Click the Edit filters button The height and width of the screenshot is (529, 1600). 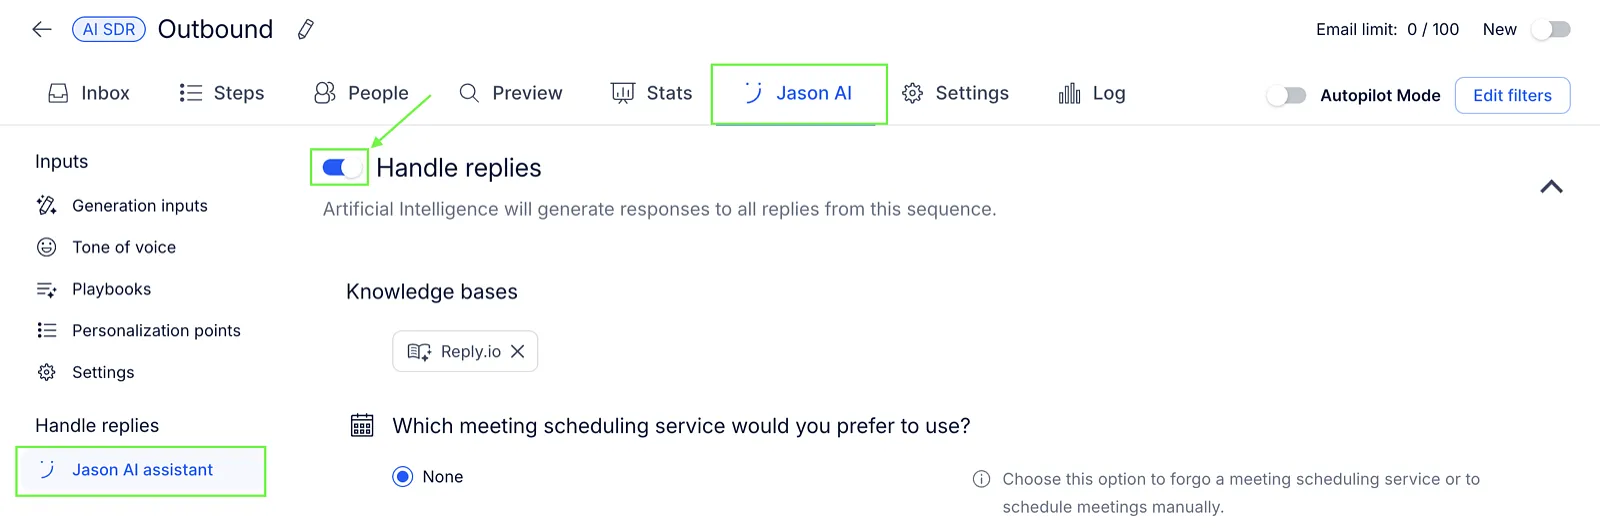(x=1512, y=95)
